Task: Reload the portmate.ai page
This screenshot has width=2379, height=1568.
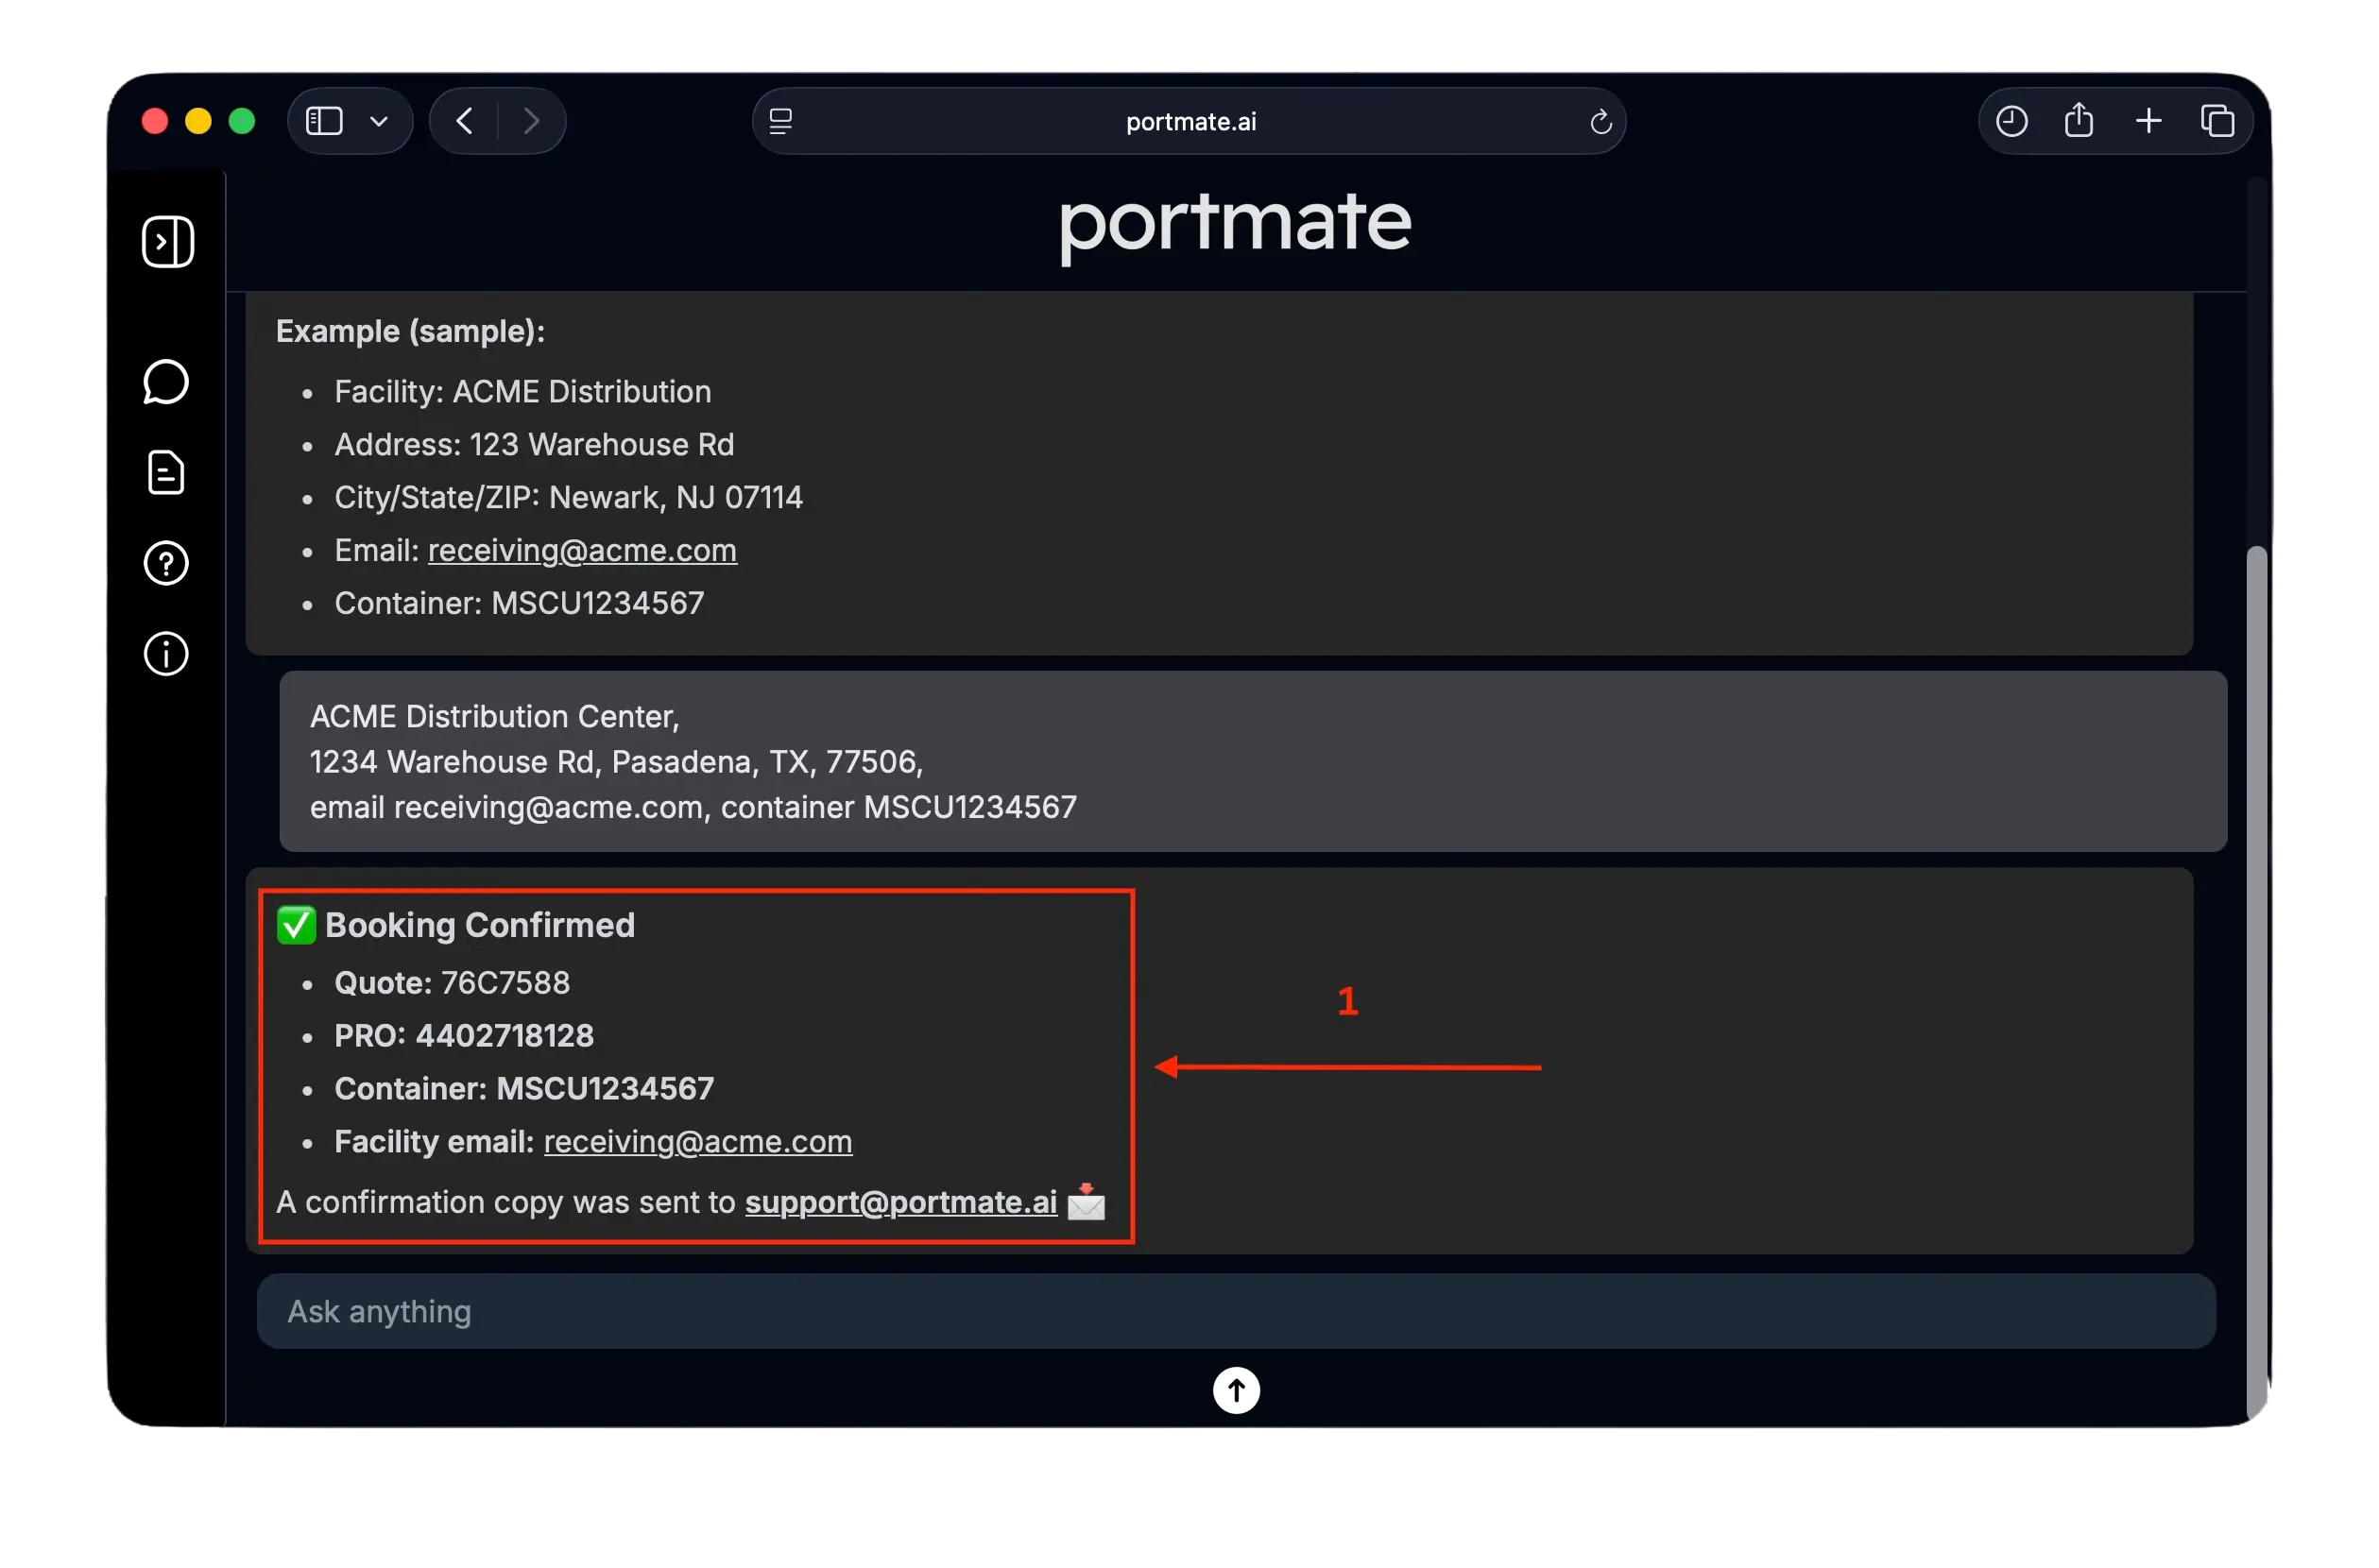Action: point(1600,122)
